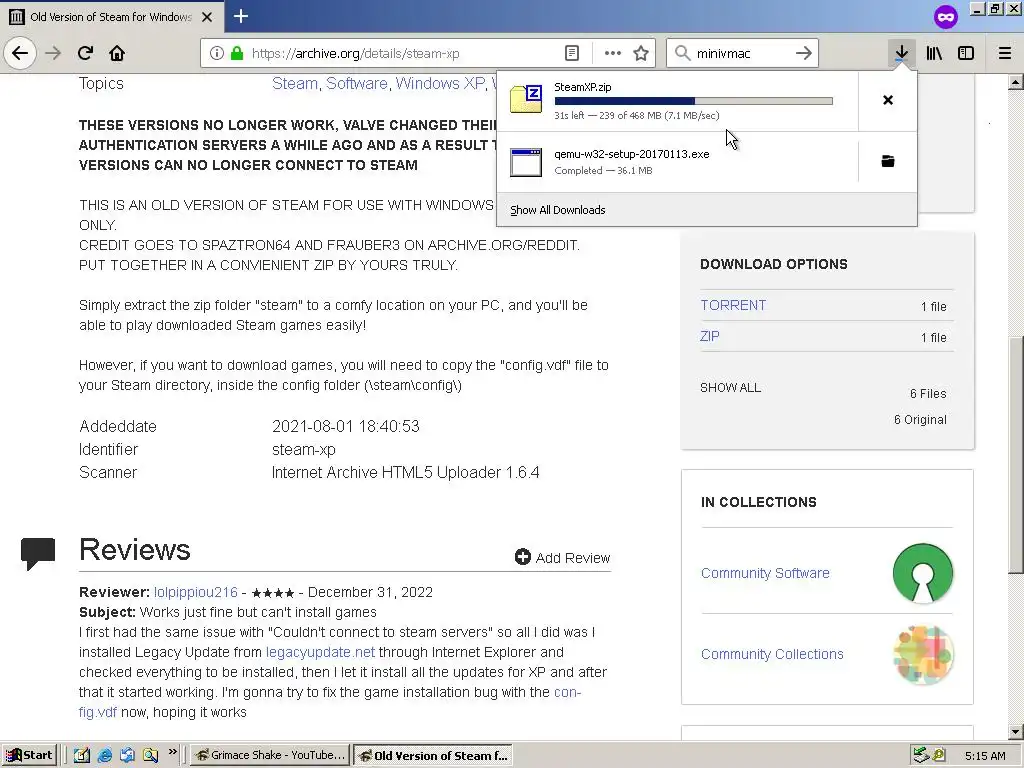Screen dimensions: 1024x768
Task: Open the Firefox hamburger menu
Action: [1004, 53]
